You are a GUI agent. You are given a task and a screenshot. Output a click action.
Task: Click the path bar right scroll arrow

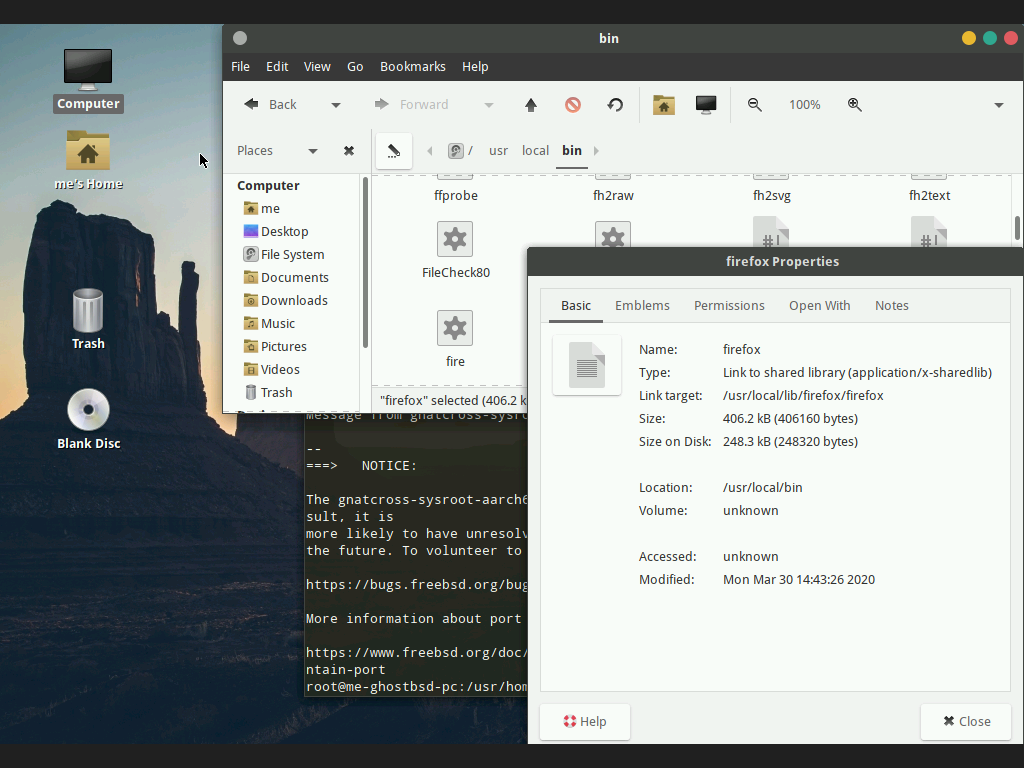click(596, 151)
